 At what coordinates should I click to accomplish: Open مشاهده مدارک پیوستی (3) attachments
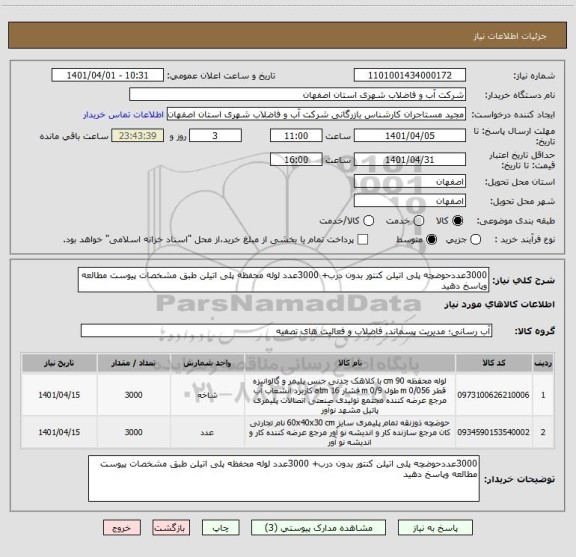(318, 528)
